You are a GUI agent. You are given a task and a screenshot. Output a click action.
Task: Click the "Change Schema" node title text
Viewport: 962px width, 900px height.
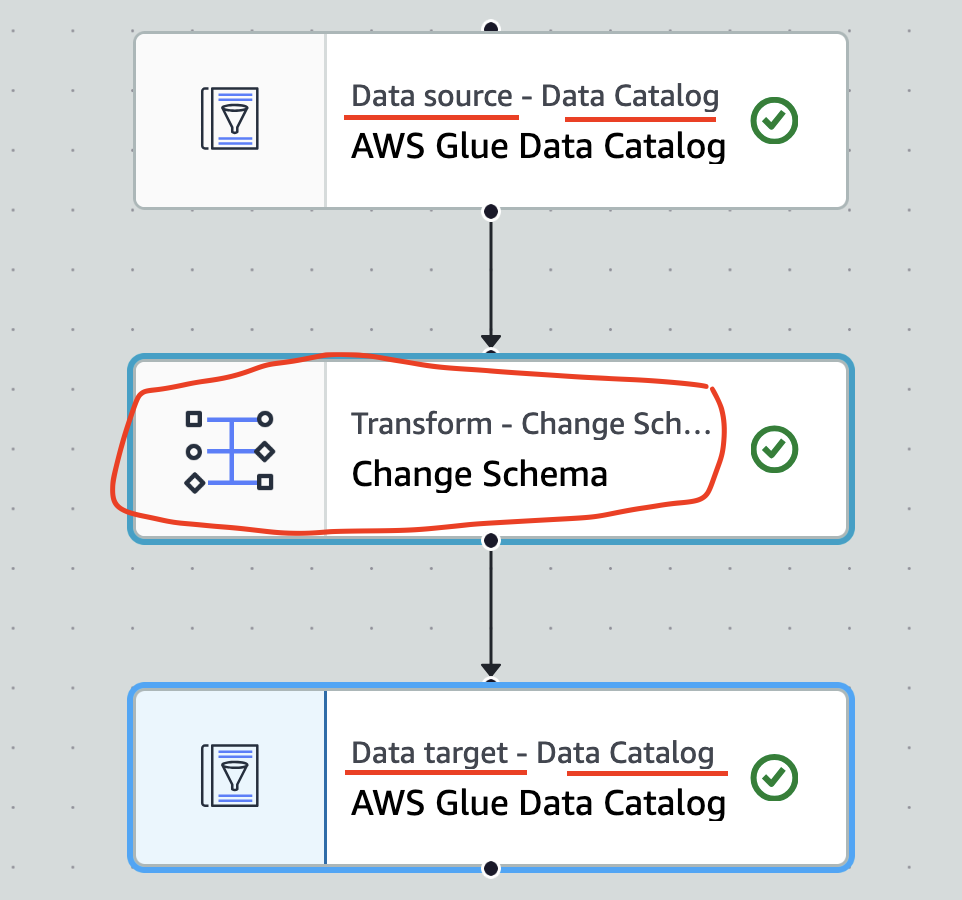(479, 473)
